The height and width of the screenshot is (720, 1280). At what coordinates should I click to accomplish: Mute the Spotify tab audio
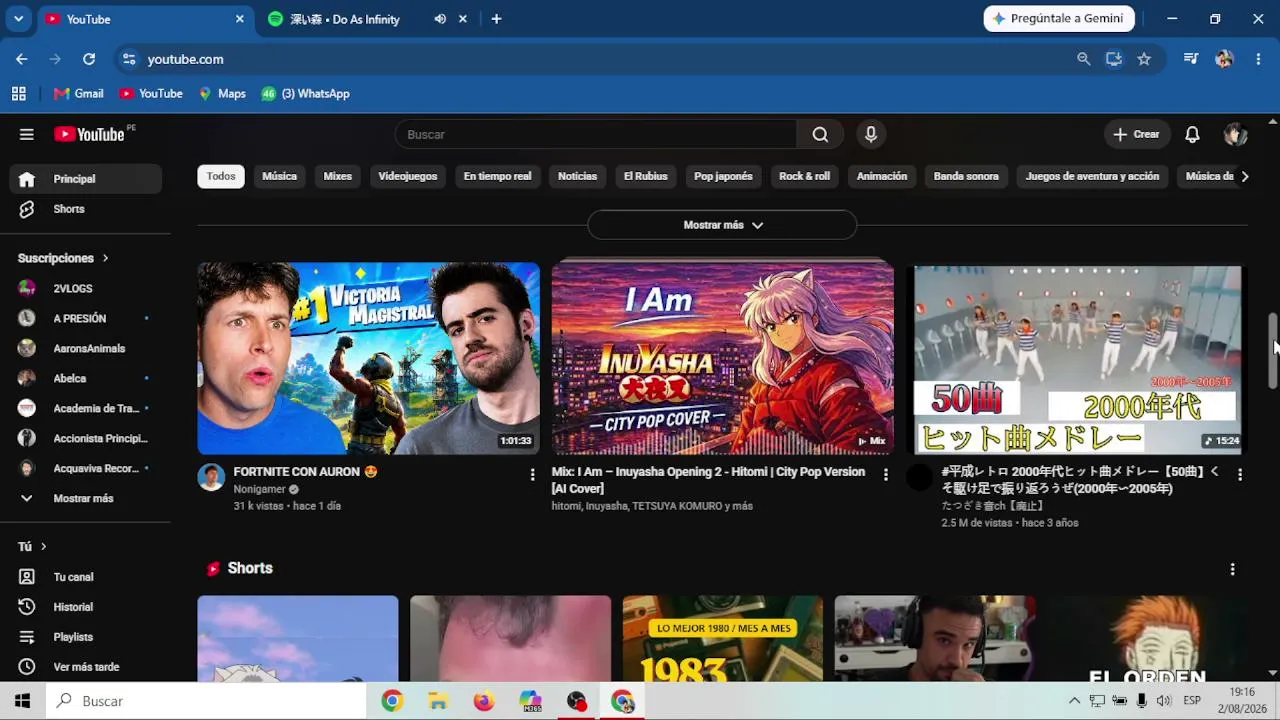(x=440, y=19)
